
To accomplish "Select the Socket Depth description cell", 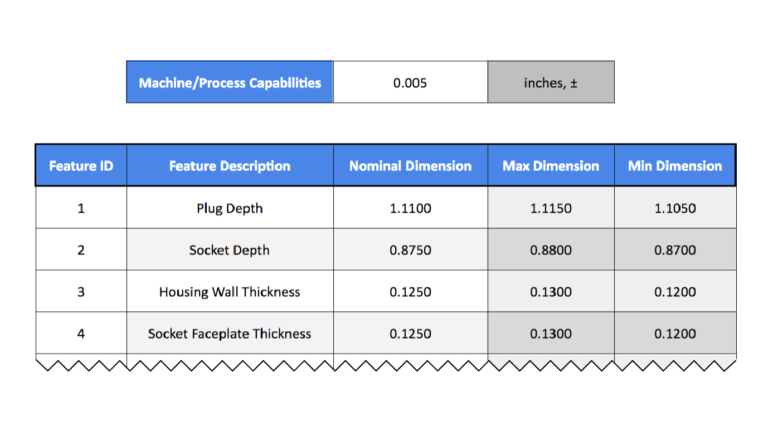I will [x=230, y=250].
